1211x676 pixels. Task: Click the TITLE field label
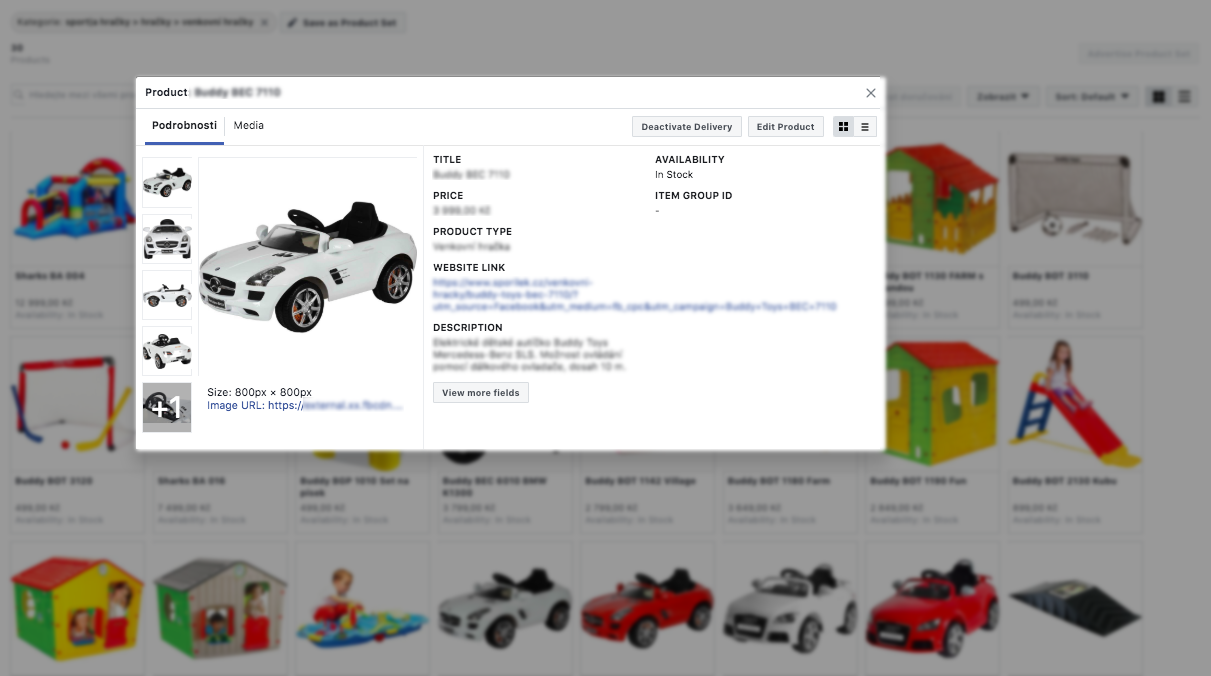(447, 160)
